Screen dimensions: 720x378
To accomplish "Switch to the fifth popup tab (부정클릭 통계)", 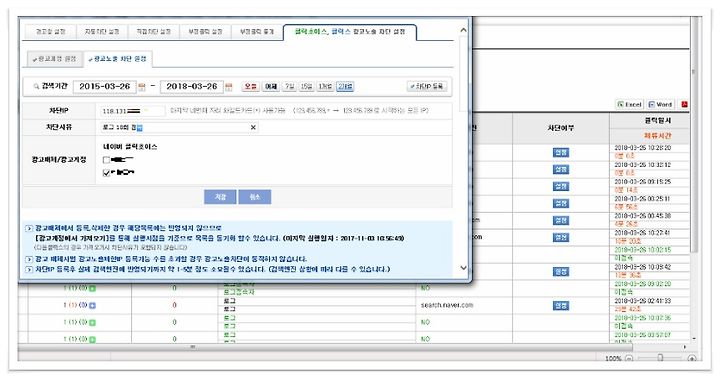I will tap(257, 31).
